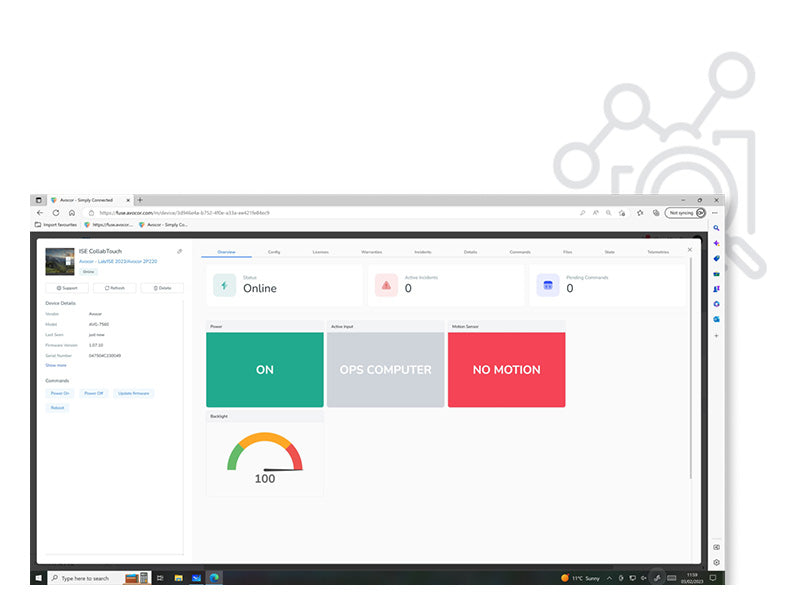800x600 pixels.
Task: Click the red NO MOTION tile
Action: pos(507,370)
